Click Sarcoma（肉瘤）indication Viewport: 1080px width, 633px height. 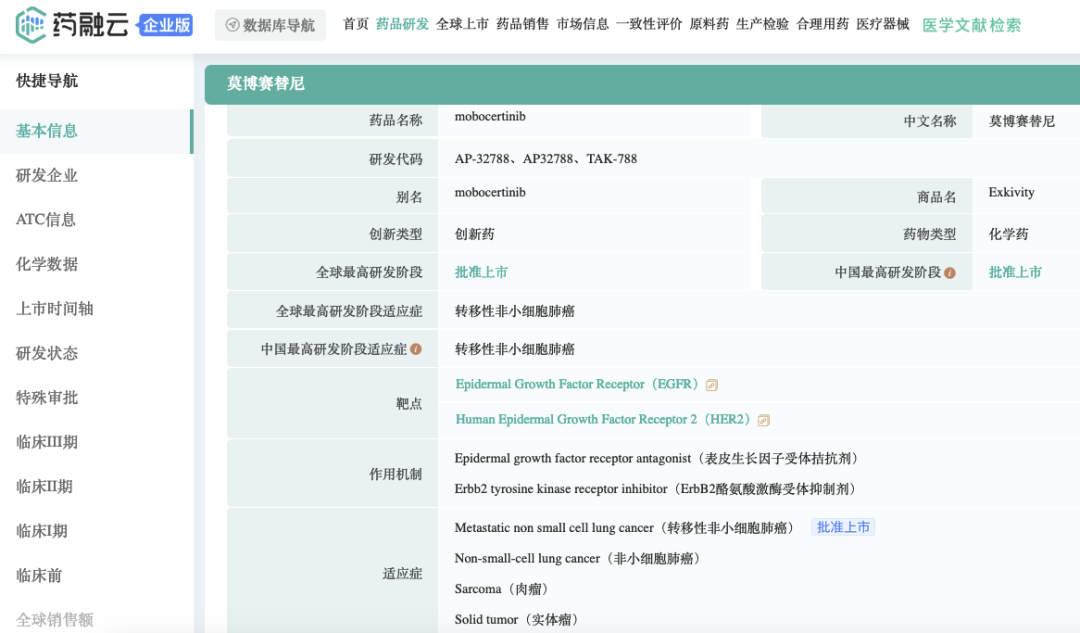pyautogui.click(x=503, y=589)
